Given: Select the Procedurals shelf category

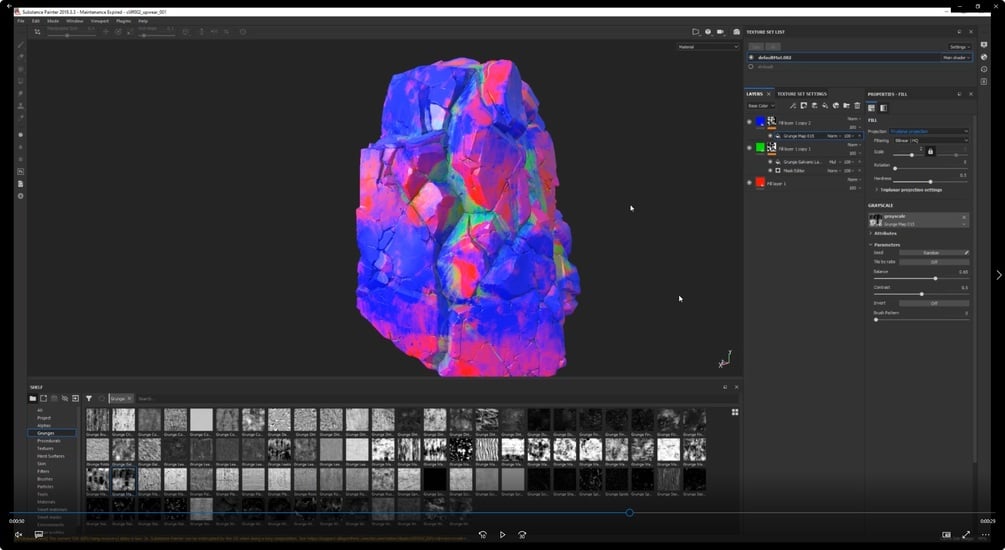Looking at the screenshot, I should (49, 441).
